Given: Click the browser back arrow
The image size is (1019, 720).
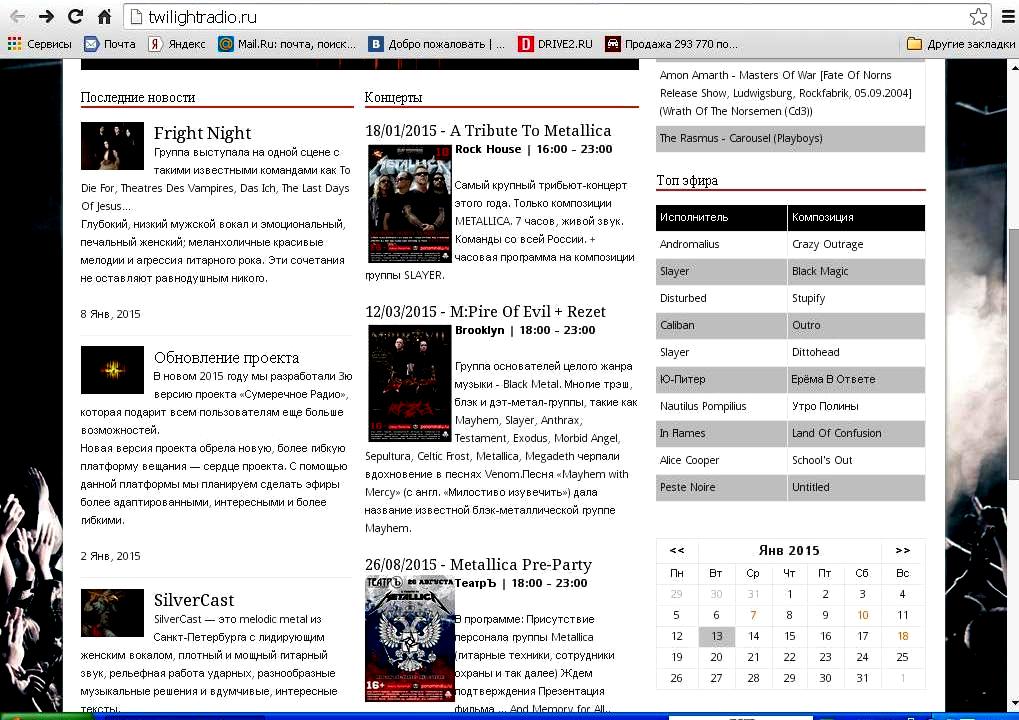Looking at the screenshot, I should [17, 16].
